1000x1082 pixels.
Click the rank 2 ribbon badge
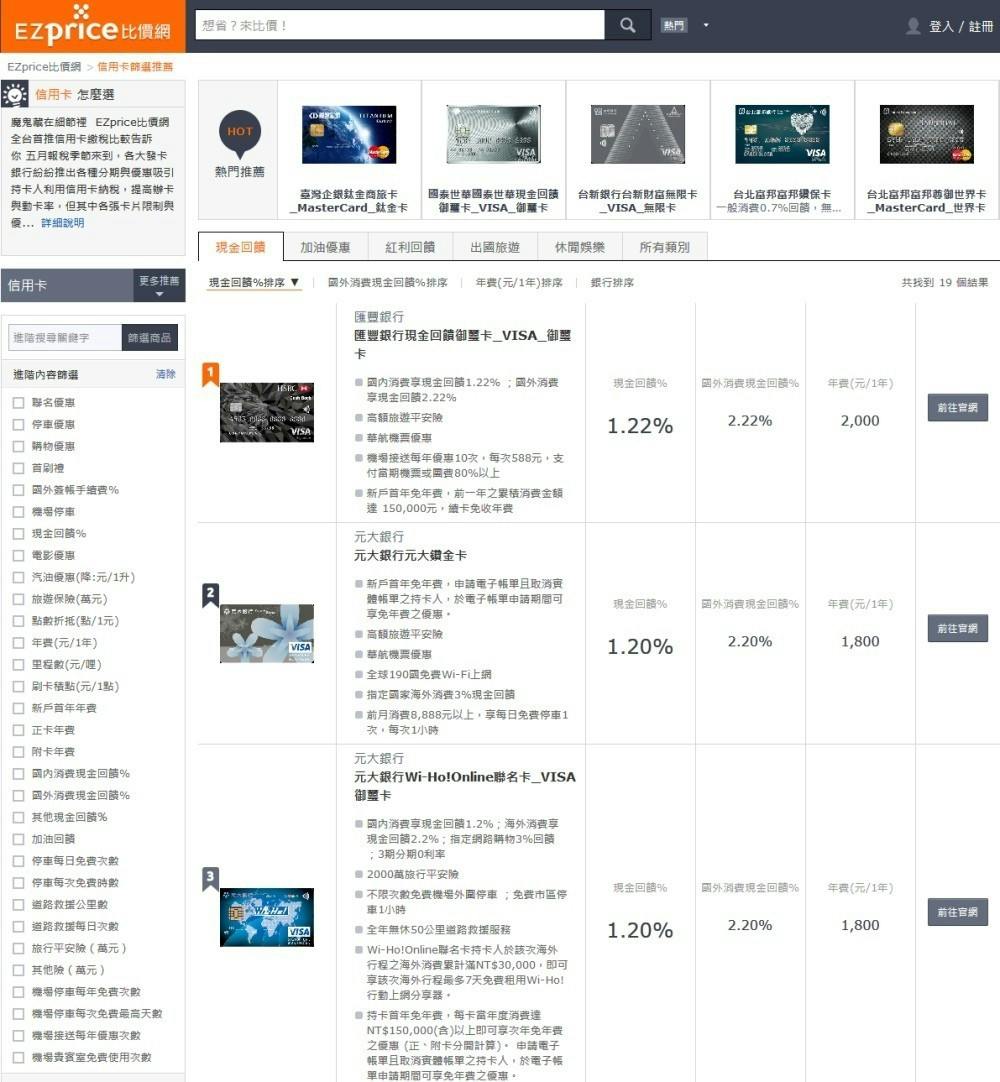click(x=210, y=596)
